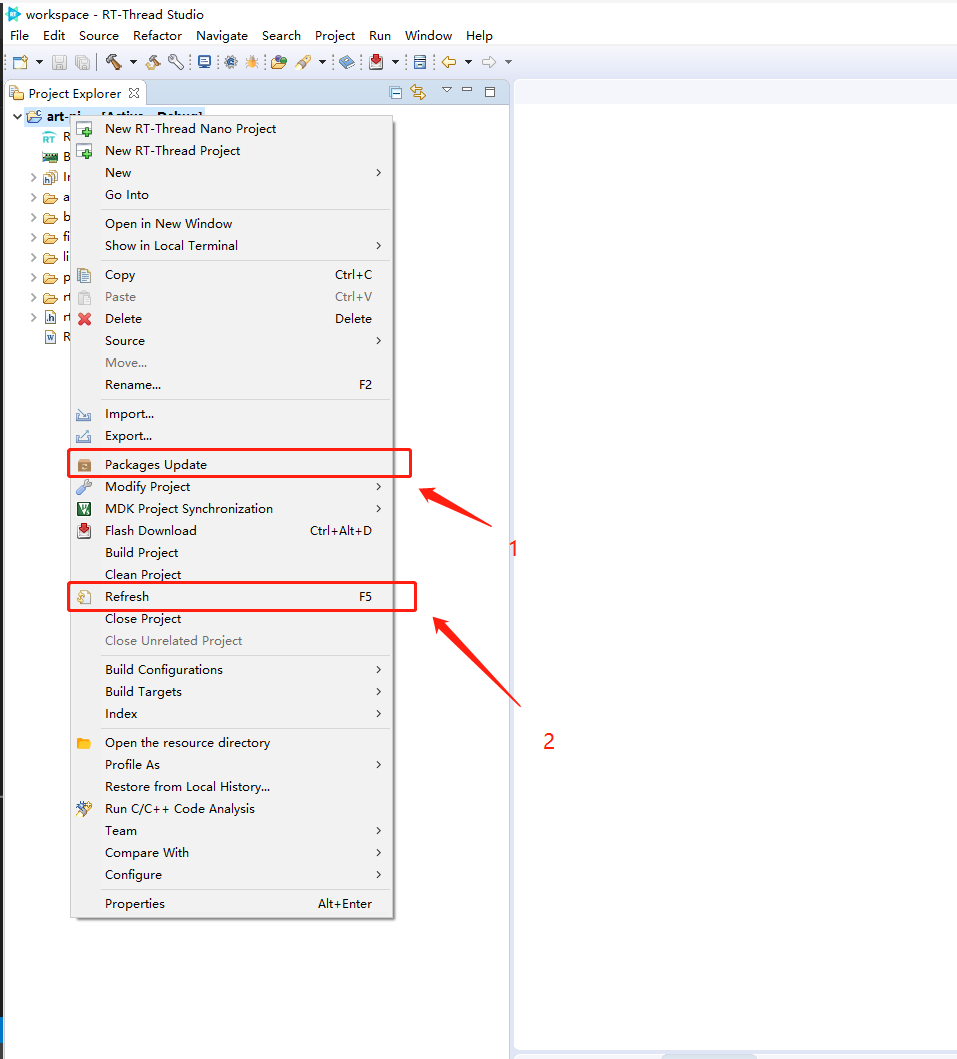Close the Project Explorer tab
957x1059 pixels.
tap(134, 93)
